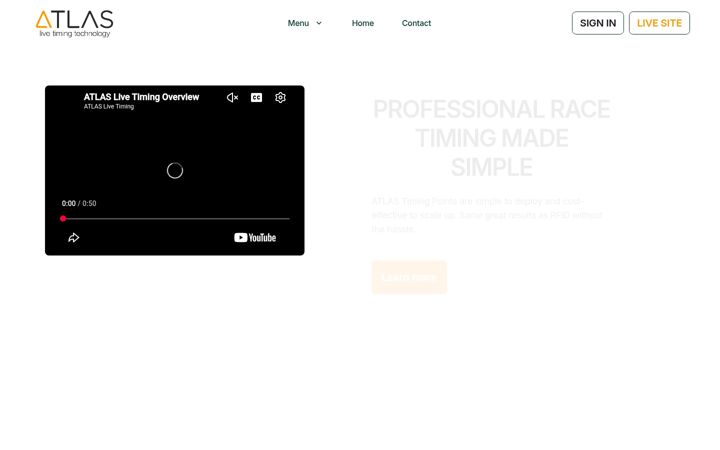Click the Professional Race Timing Made Simple heading
Screen dimensions: 720x450
[x=491, y=138]
